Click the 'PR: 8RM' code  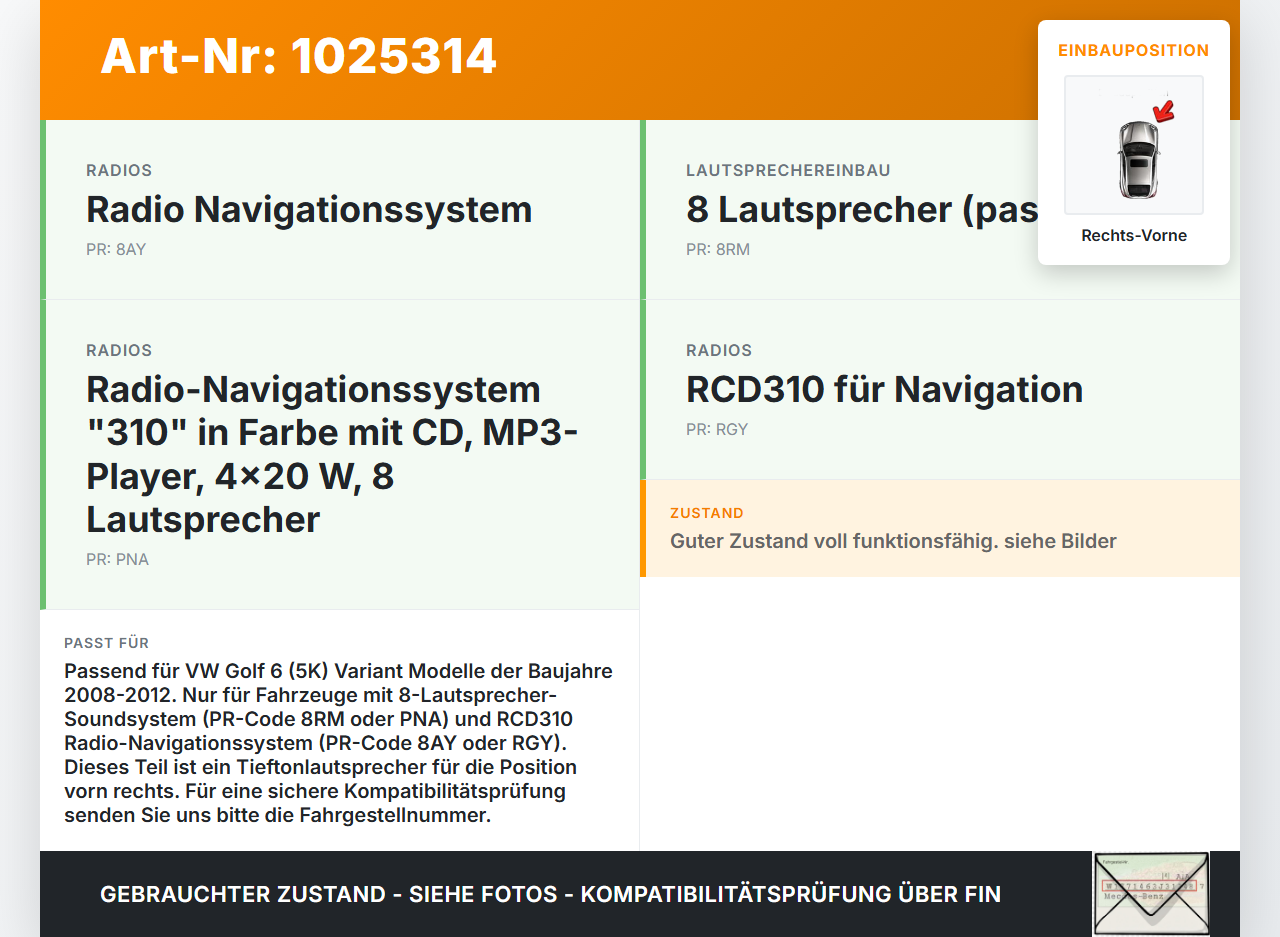point(718,249)
